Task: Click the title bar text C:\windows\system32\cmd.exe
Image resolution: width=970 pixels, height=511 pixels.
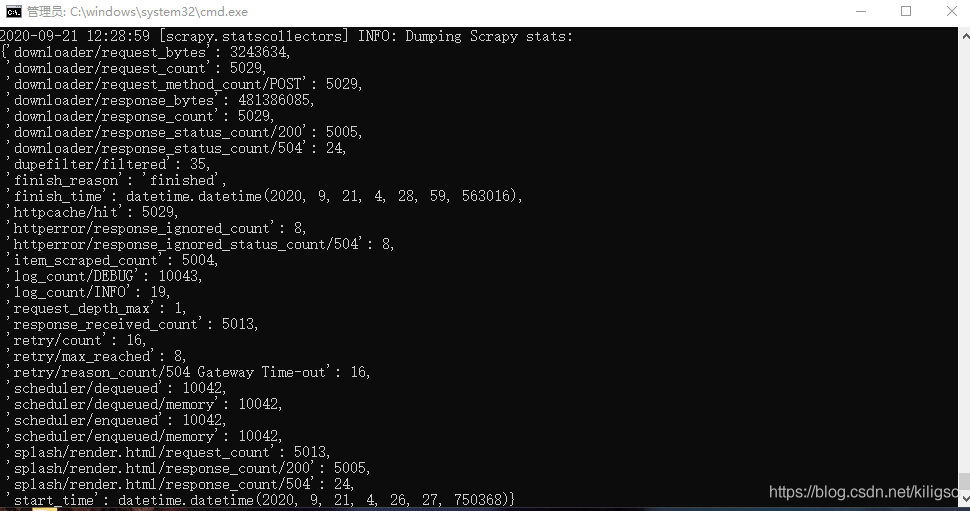Action: point(159,12)
